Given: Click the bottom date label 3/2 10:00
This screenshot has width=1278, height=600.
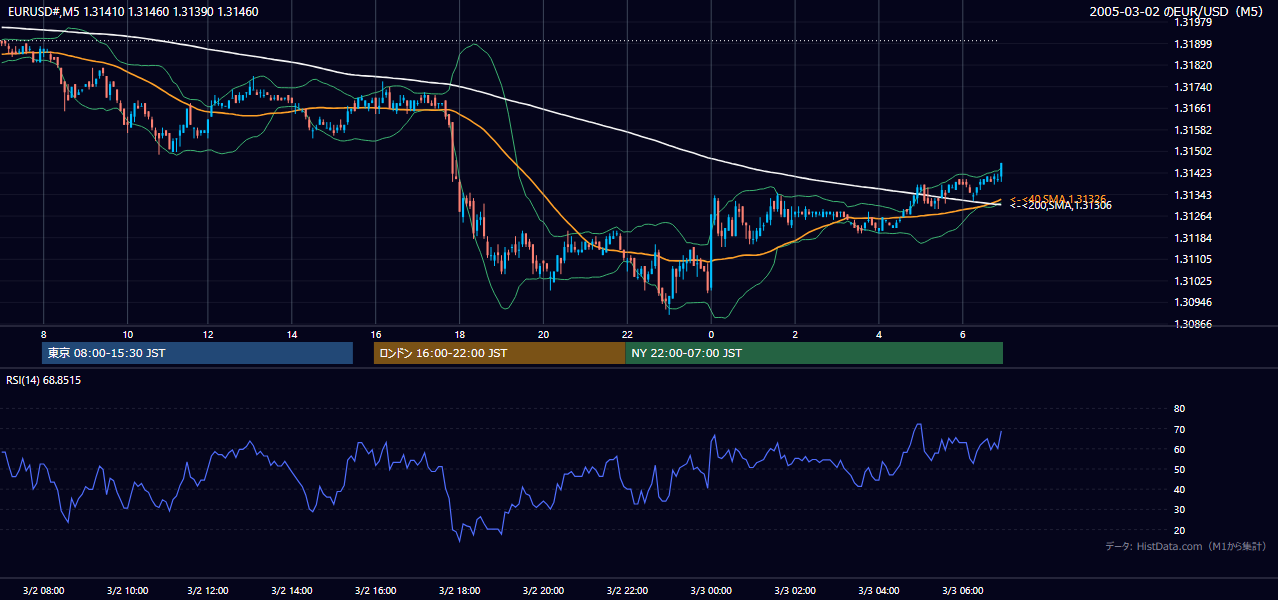Looking at the screenshot, I should click(127, 591).
